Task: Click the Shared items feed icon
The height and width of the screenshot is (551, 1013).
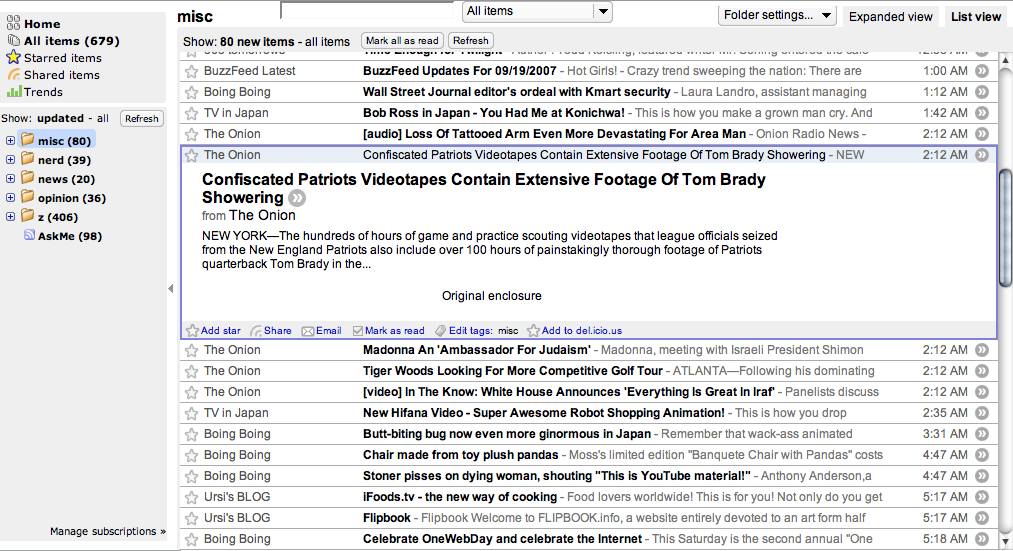Action: (14, 75)
